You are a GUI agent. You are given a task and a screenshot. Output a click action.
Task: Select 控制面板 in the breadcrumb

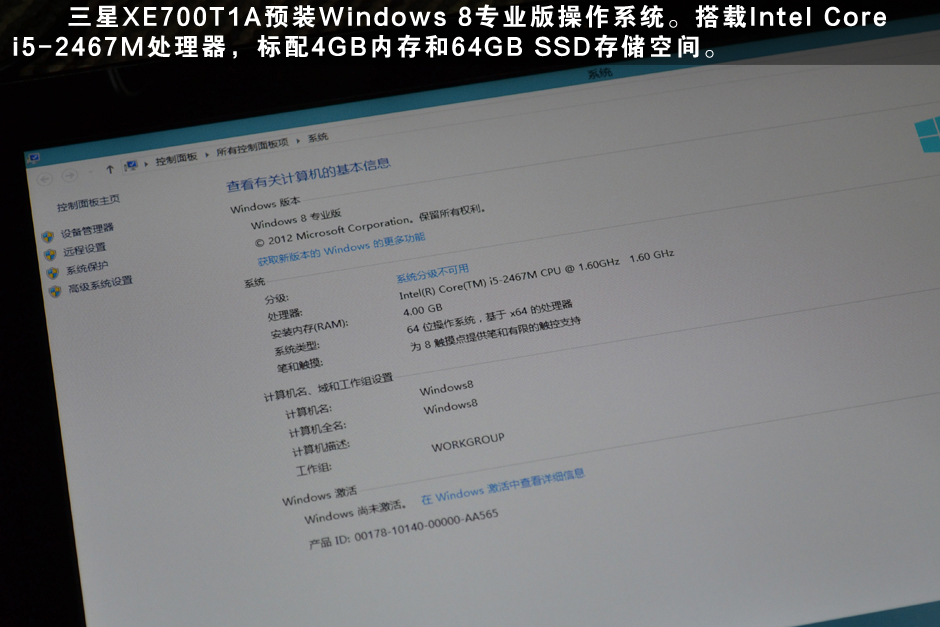176,159
